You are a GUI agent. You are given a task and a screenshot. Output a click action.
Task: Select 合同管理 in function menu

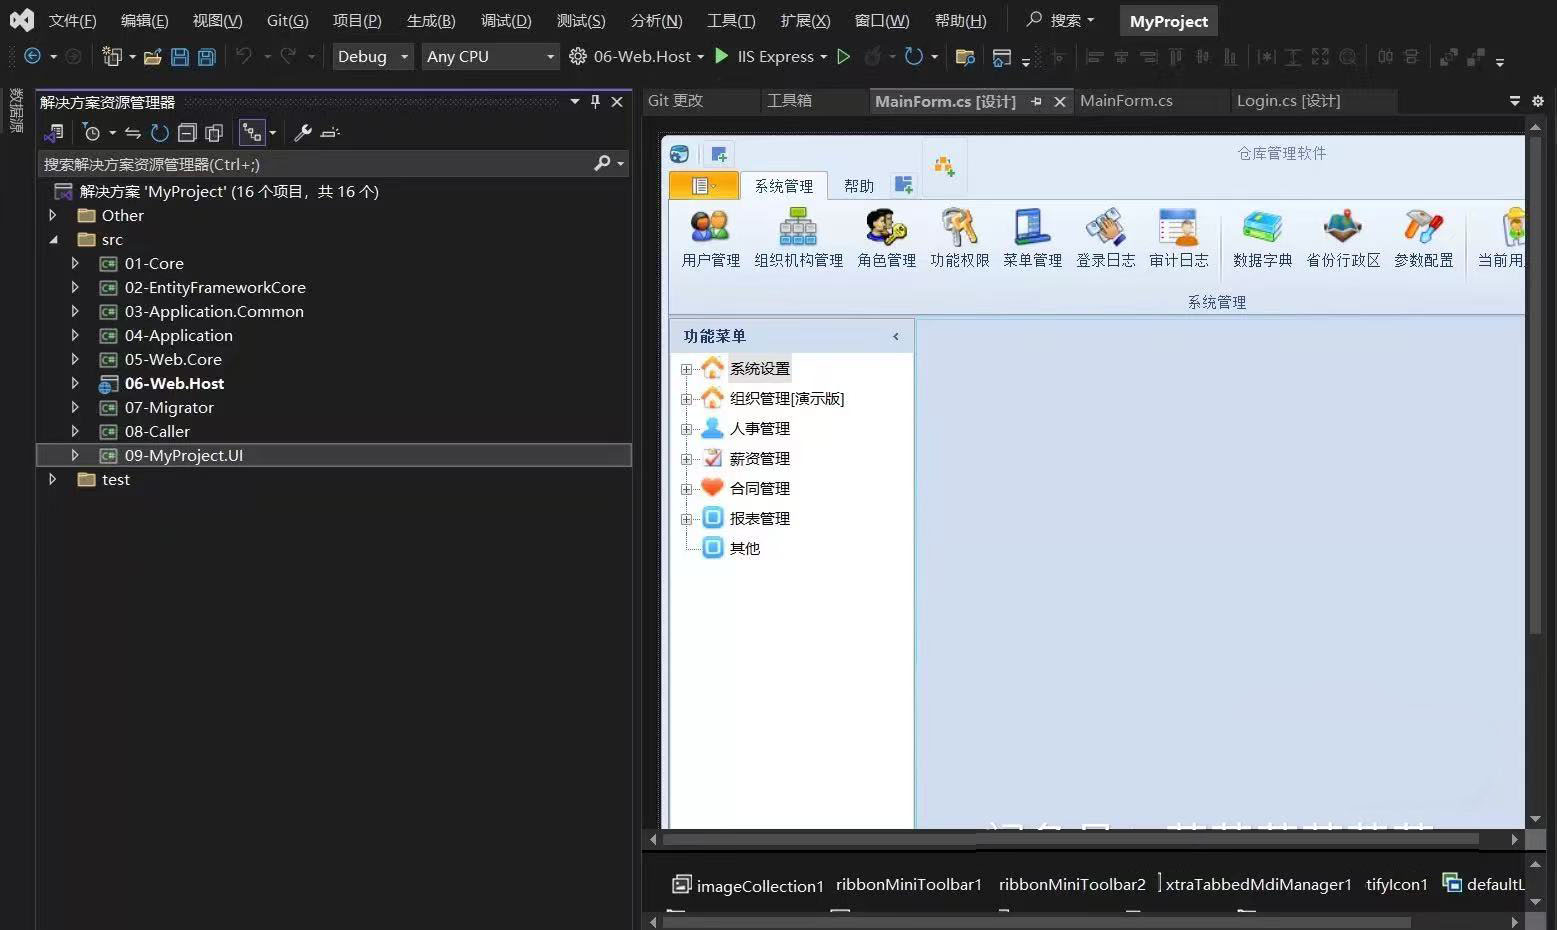click(x=759, y=489)
